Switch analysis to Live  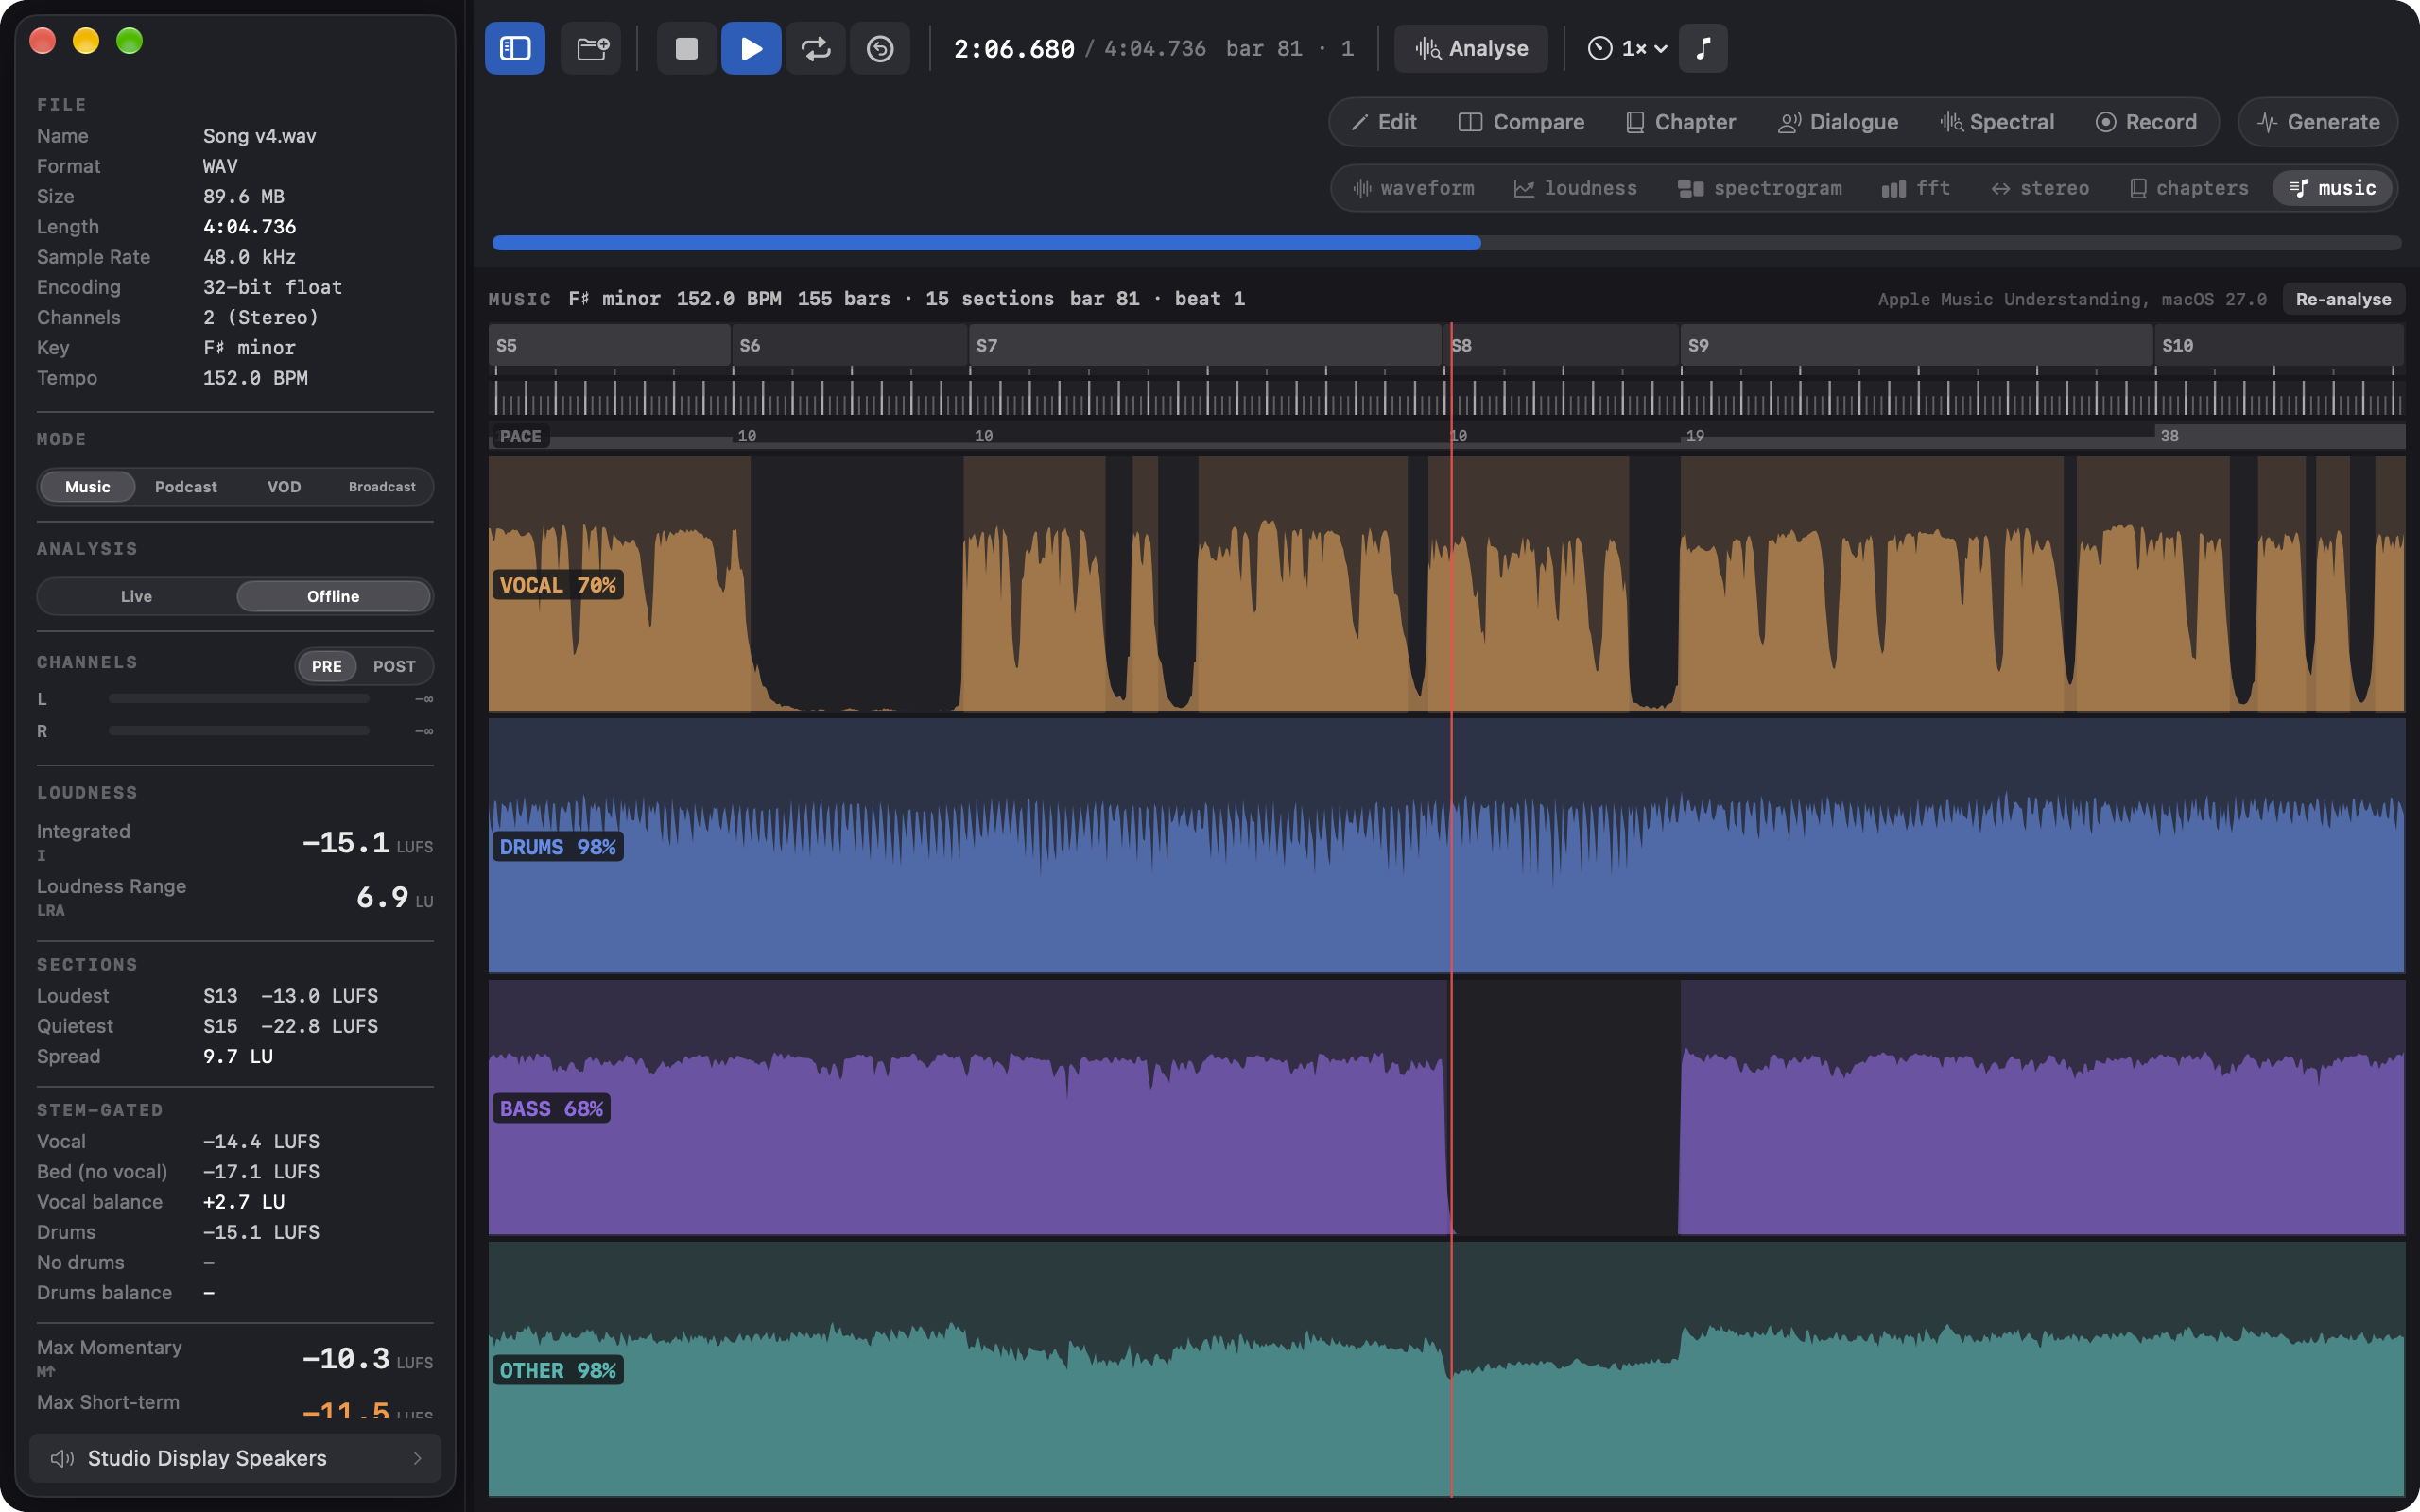[x=137, y=596]
